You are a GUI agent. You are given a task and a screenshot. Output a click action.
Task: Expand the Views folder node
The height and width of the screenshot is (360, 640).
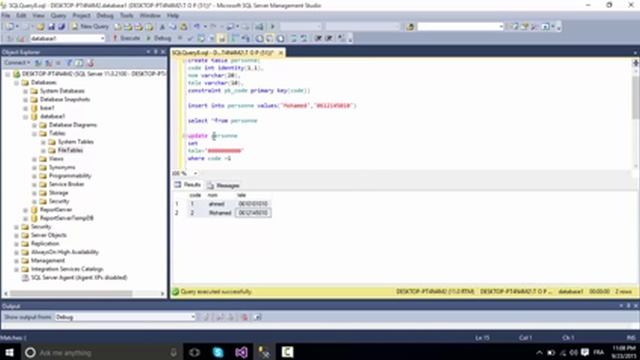pos(34,159)
